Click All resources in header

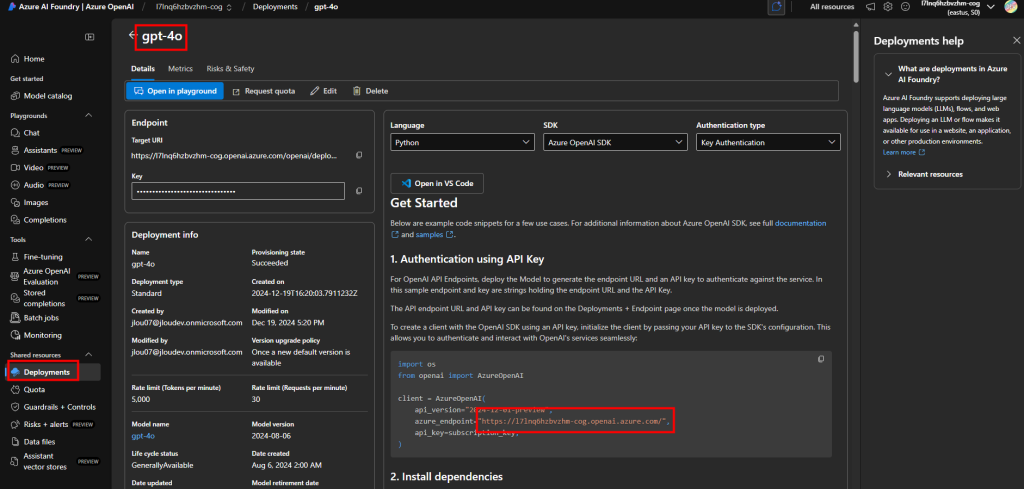pos(832,7)
